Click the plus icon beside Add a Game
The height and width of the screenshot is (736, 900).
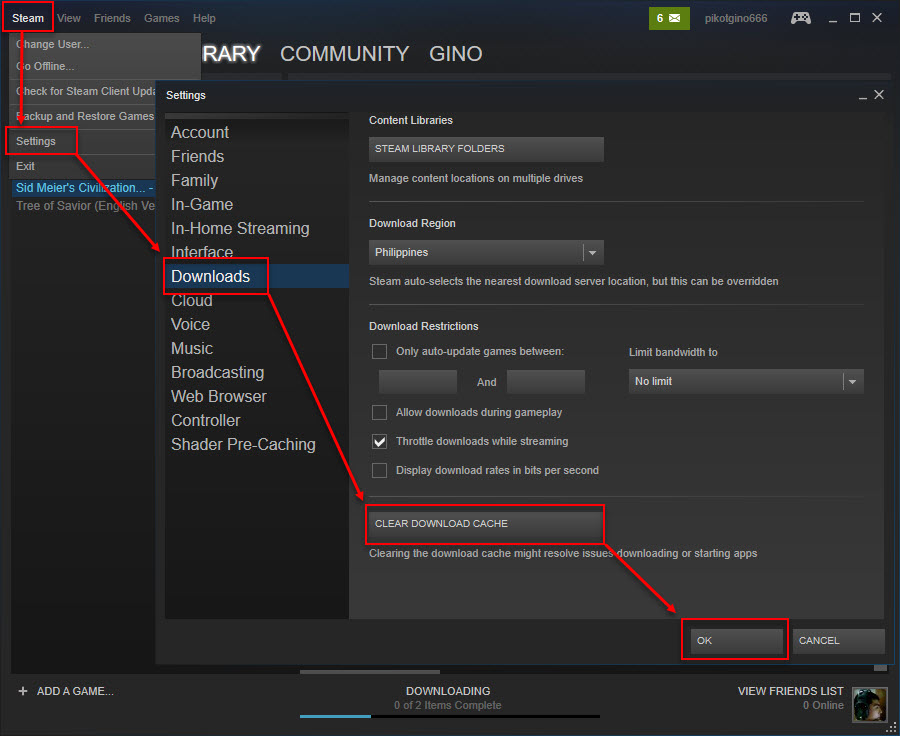pos(23,691)
